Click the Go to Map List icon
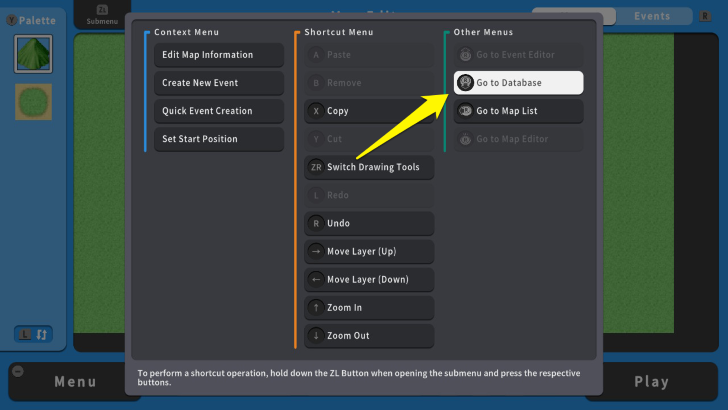This screenshot has width=728, height=410. click(466, 111)
